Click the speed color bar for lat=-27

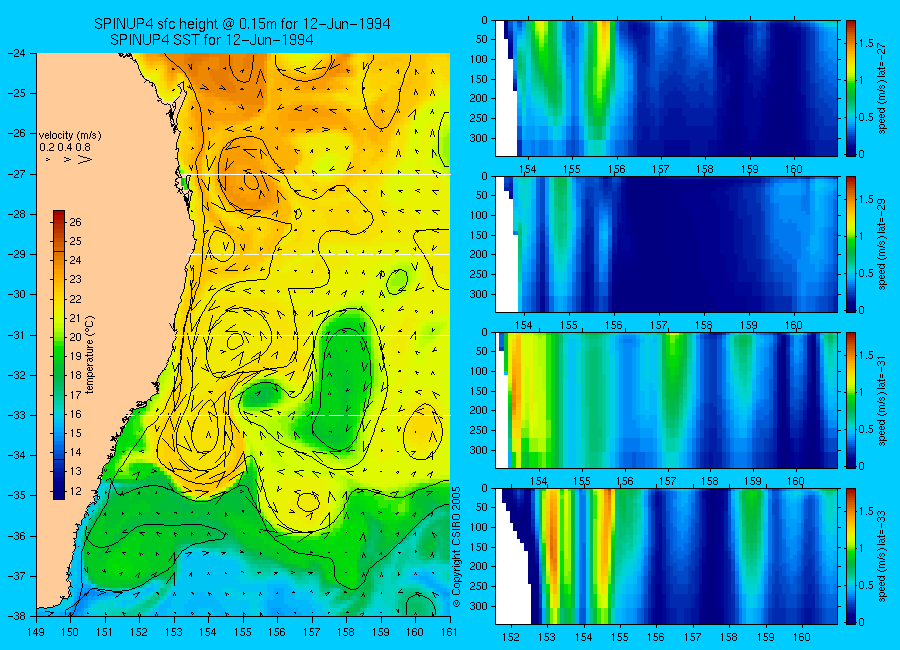850,88
